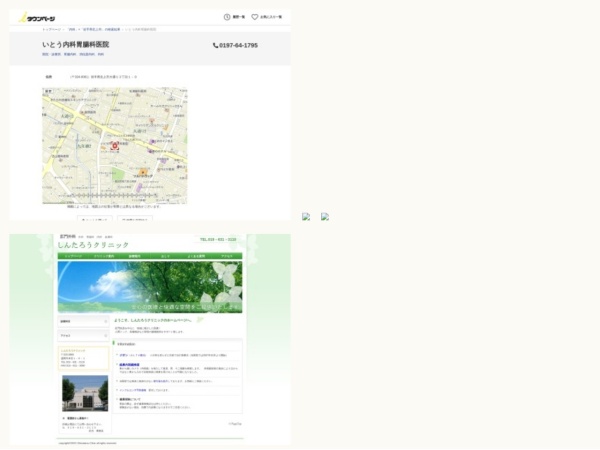600x450 pixels.
Task: Click the clinic building photo
Action: pos(85,393)
